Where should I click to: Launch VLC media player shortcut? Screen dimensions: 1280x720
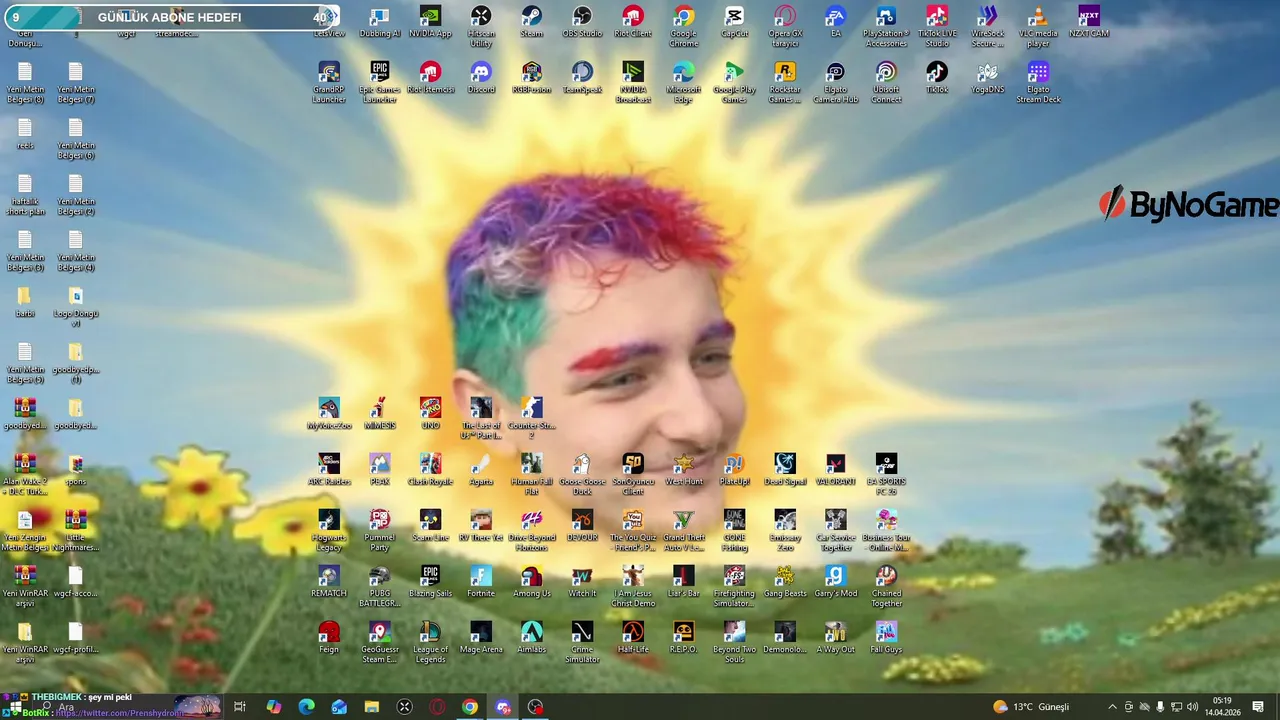(1038, 27)
